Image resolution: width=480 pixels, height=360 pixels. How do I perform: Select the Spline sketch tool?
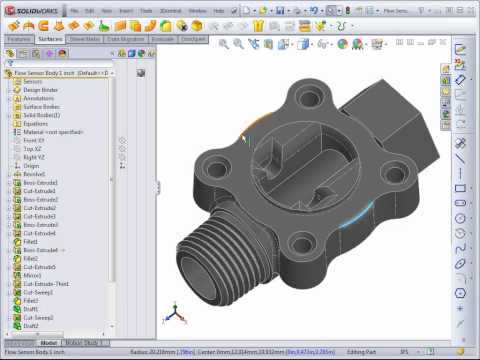(460, 248)
